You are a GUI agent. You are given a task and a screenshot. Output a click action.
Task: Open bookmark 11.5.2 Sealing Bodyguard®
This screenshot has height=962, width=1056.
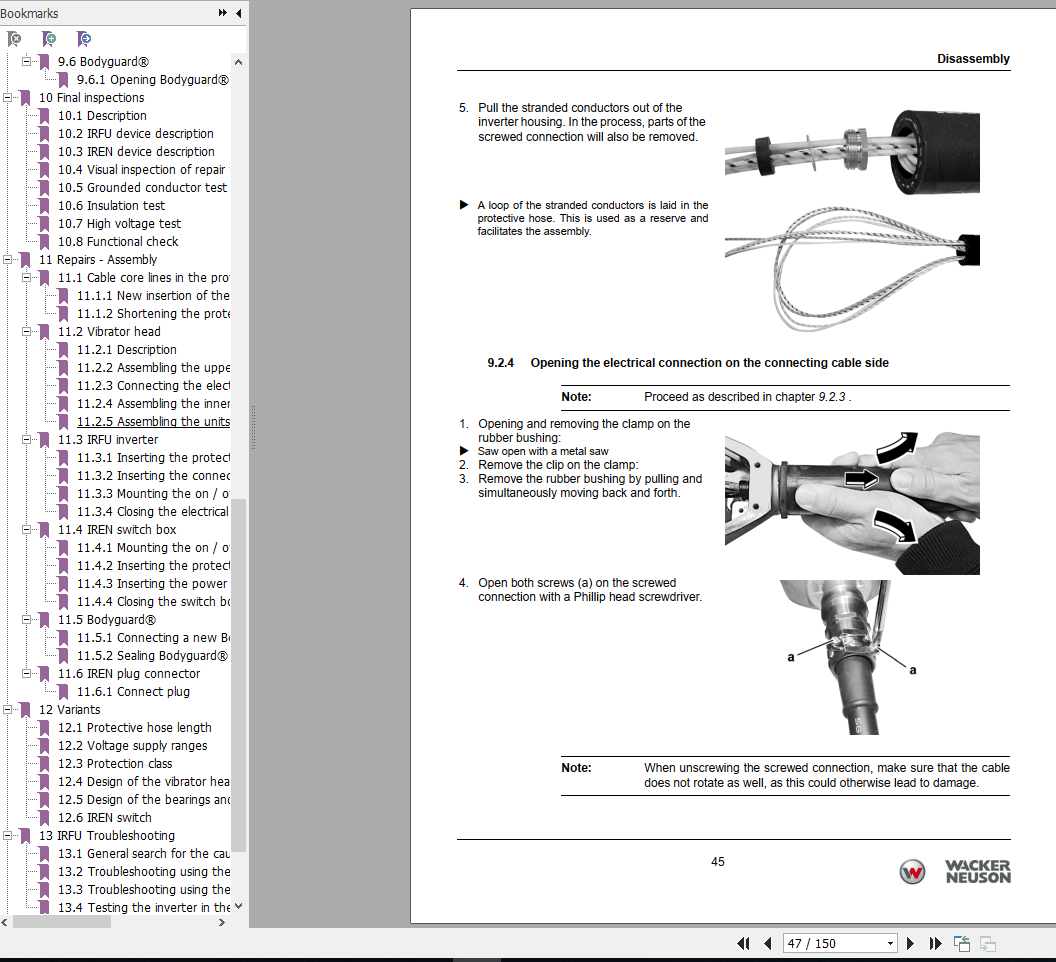pyautogui.click(x=152, y=655)
